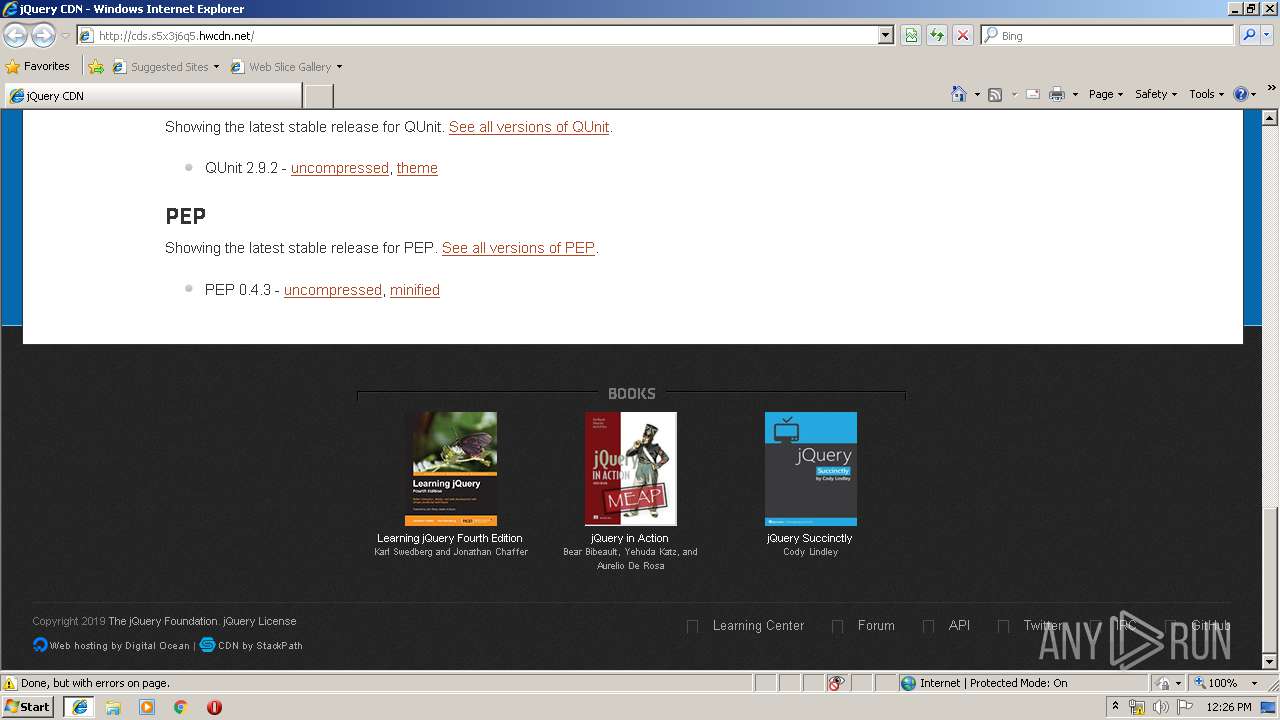Open jQuery License footer link

(x=259, y=621)
